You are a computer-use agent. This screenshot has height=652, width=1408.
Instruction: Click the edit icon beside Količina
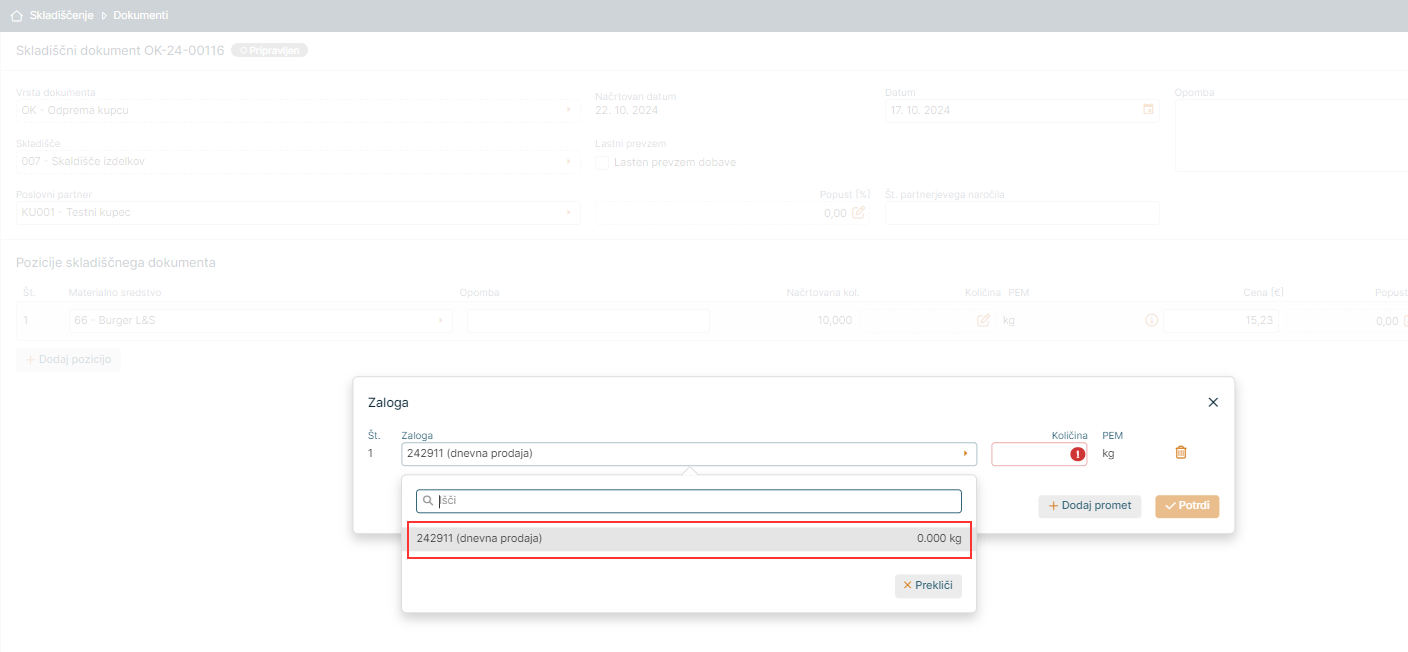click(x=983, y=321)
